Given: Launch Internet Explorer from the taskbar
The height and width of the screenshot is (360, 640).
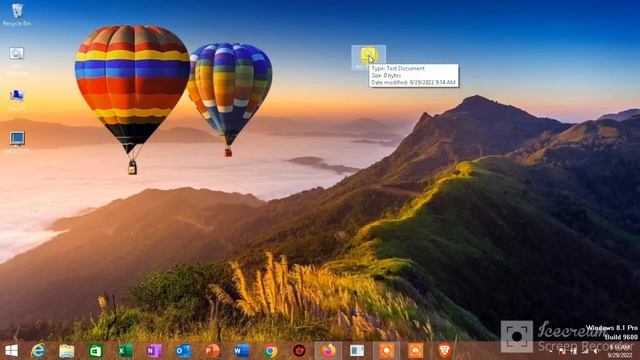Looking at the screenshot, I should (38, 351).
